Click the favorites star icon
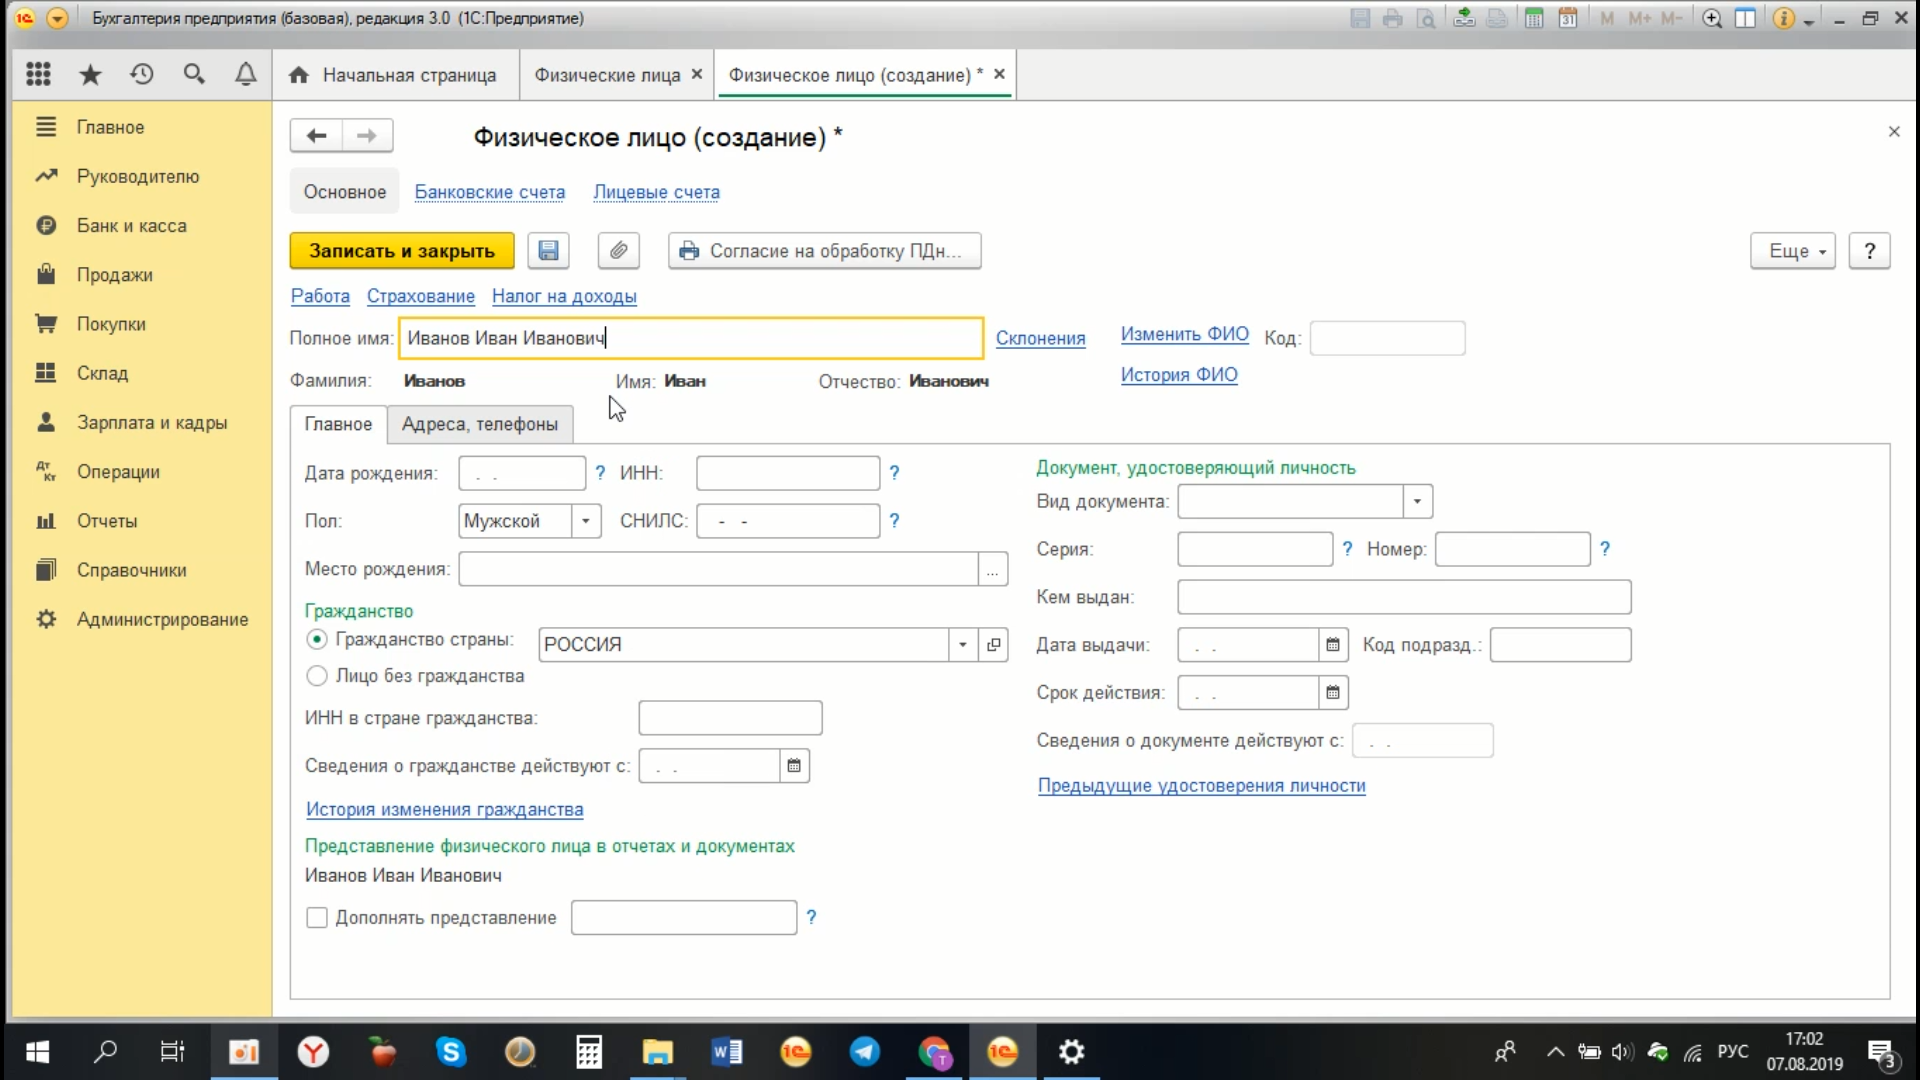 click(x=88, y=73)
